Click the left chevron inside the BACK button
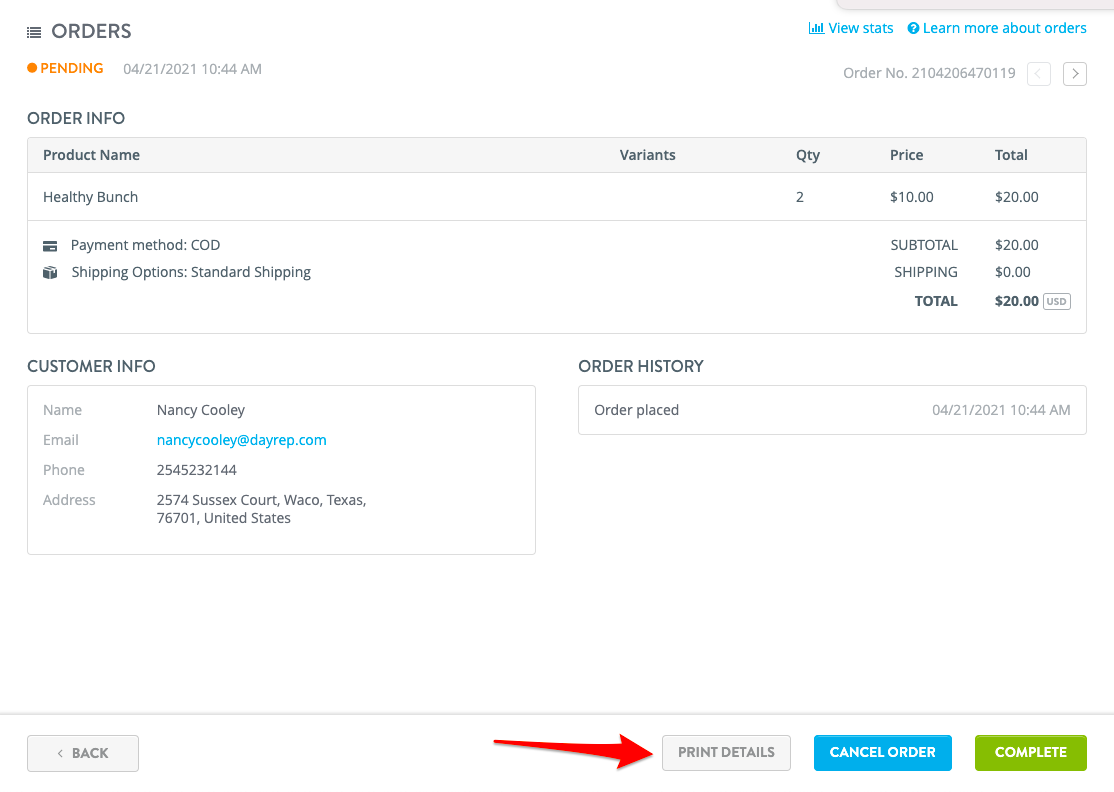 tap(61, 752)
